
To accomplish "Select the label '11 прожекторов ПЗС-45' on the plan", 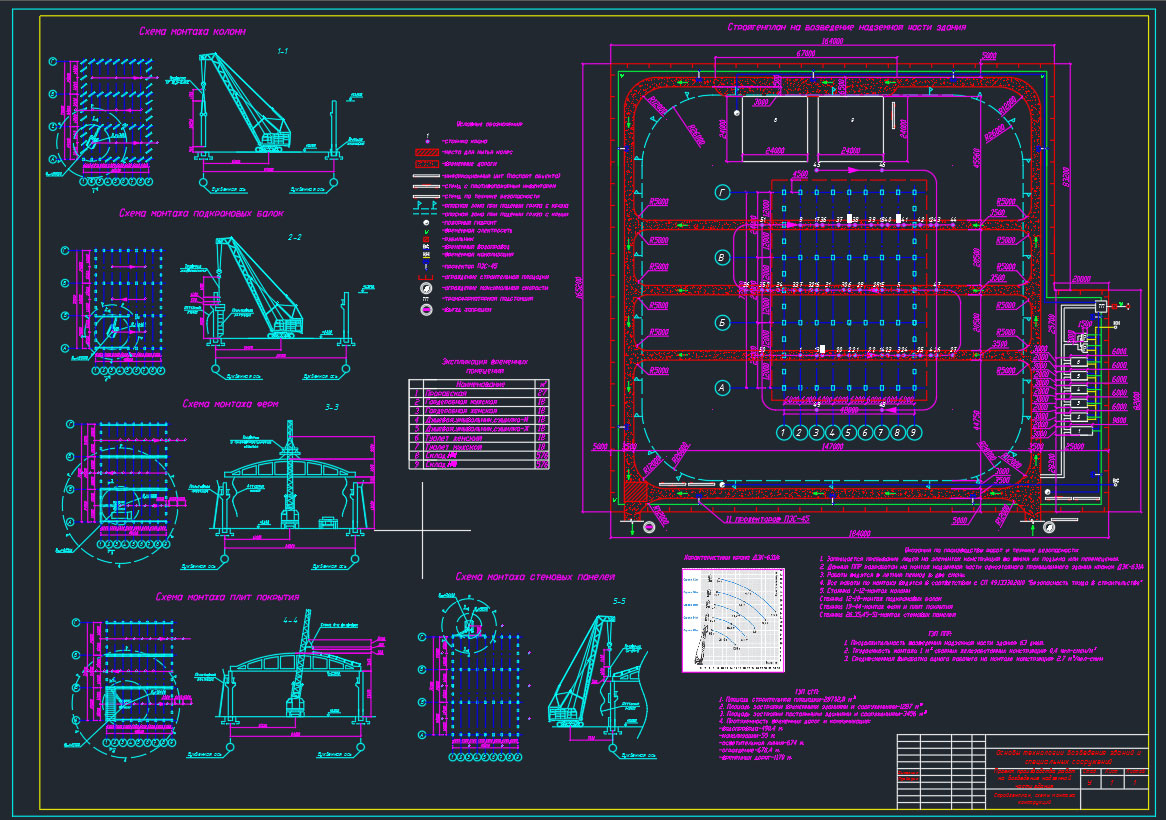I will pyautogui.click(x=767, y=519).
